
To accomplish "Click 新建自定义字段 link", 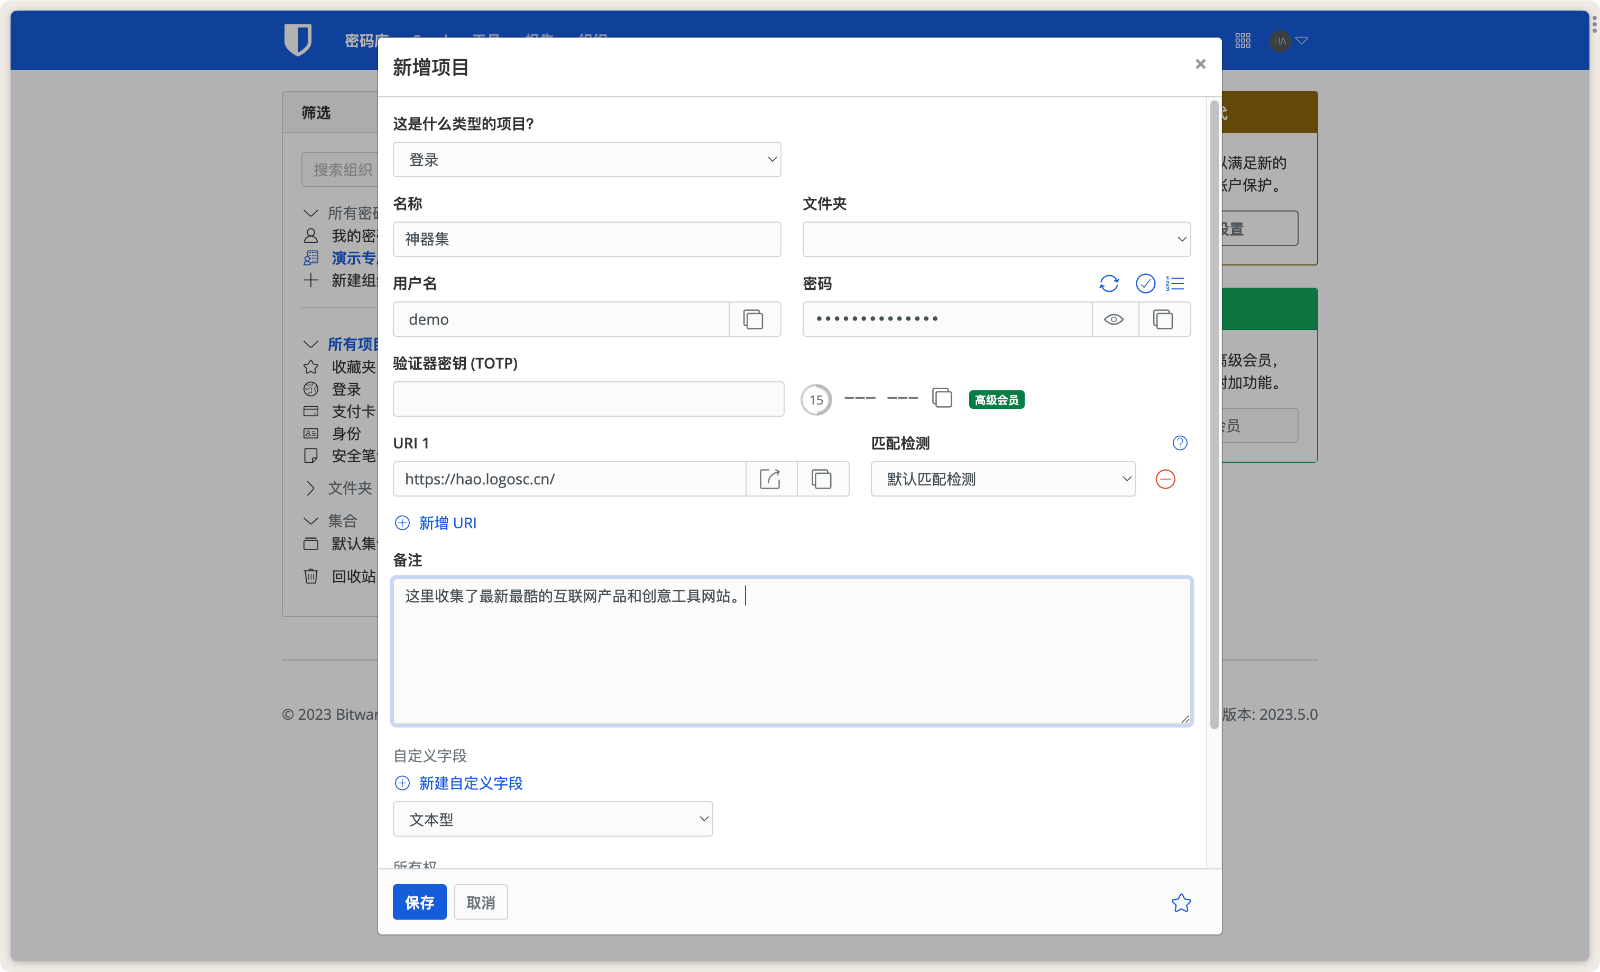I will (470, 783).
